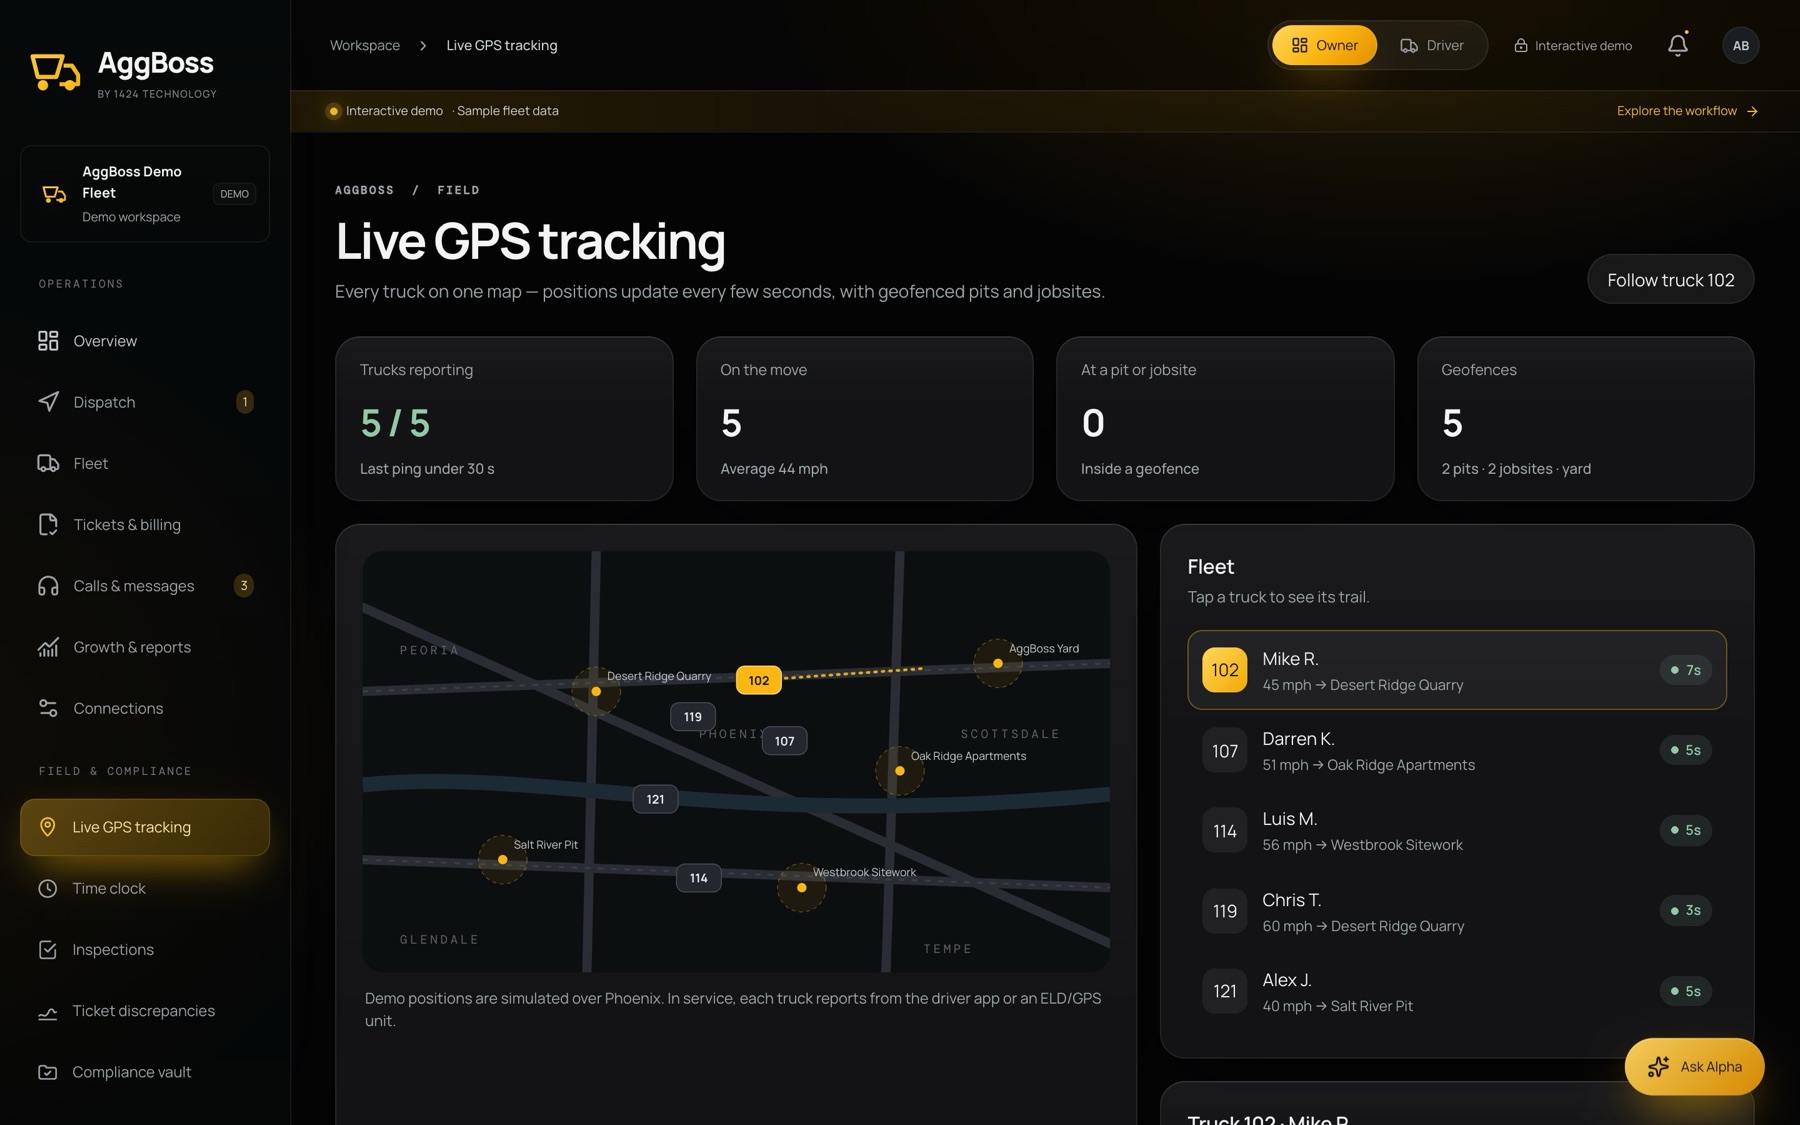
Task: Open notifications bell
Action: [1678, 45]
